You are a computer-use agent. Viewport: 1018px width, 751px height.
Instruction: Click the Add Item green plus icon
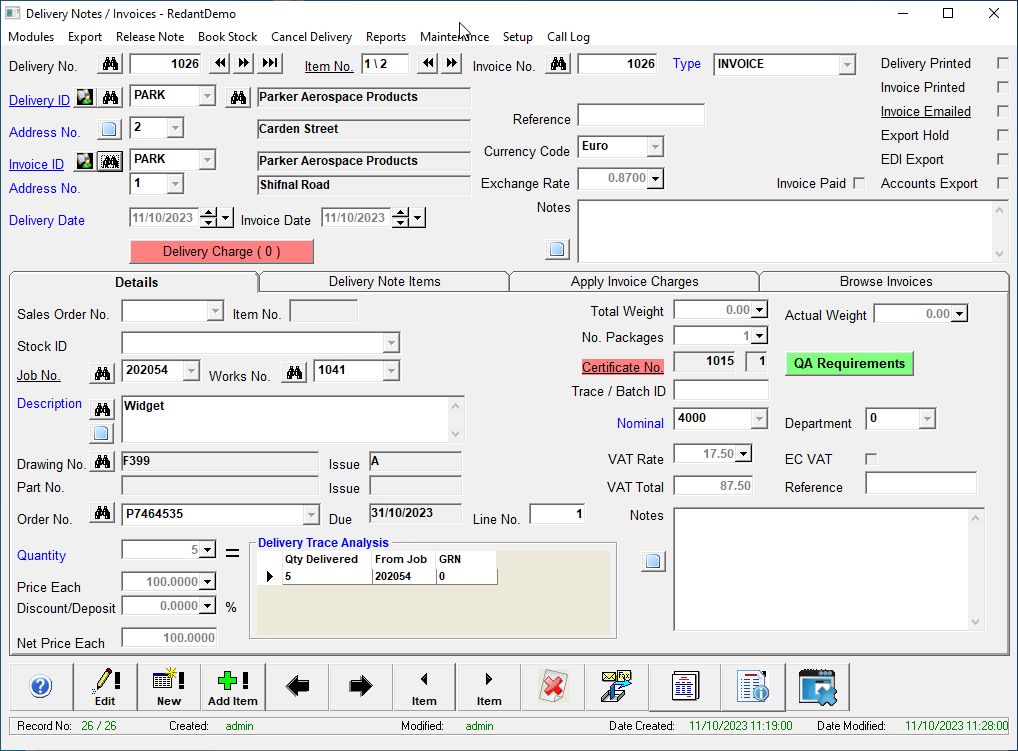click(232, 685)
